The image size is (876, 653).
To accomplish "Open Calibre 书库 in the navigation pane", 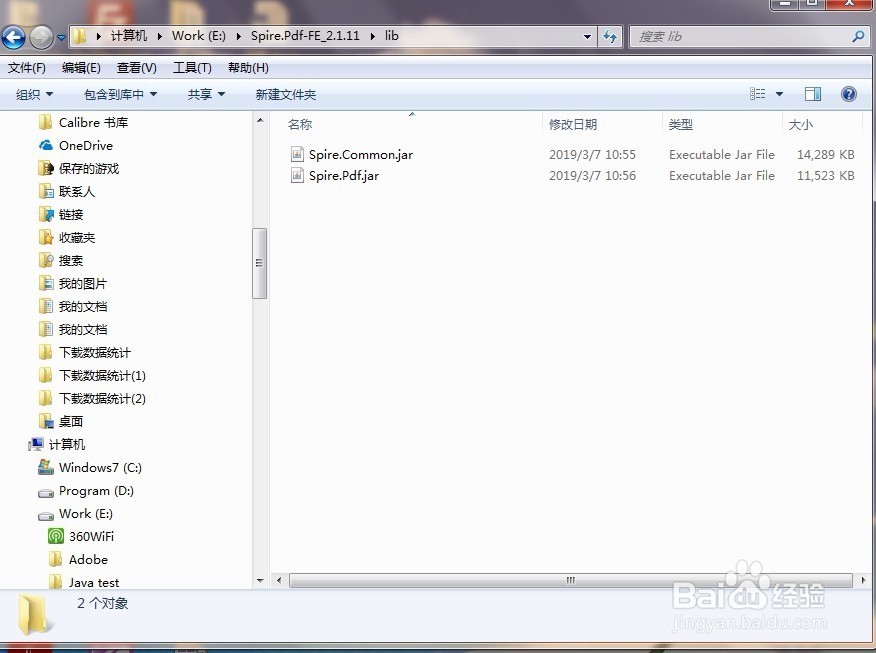I will [93, 122].
